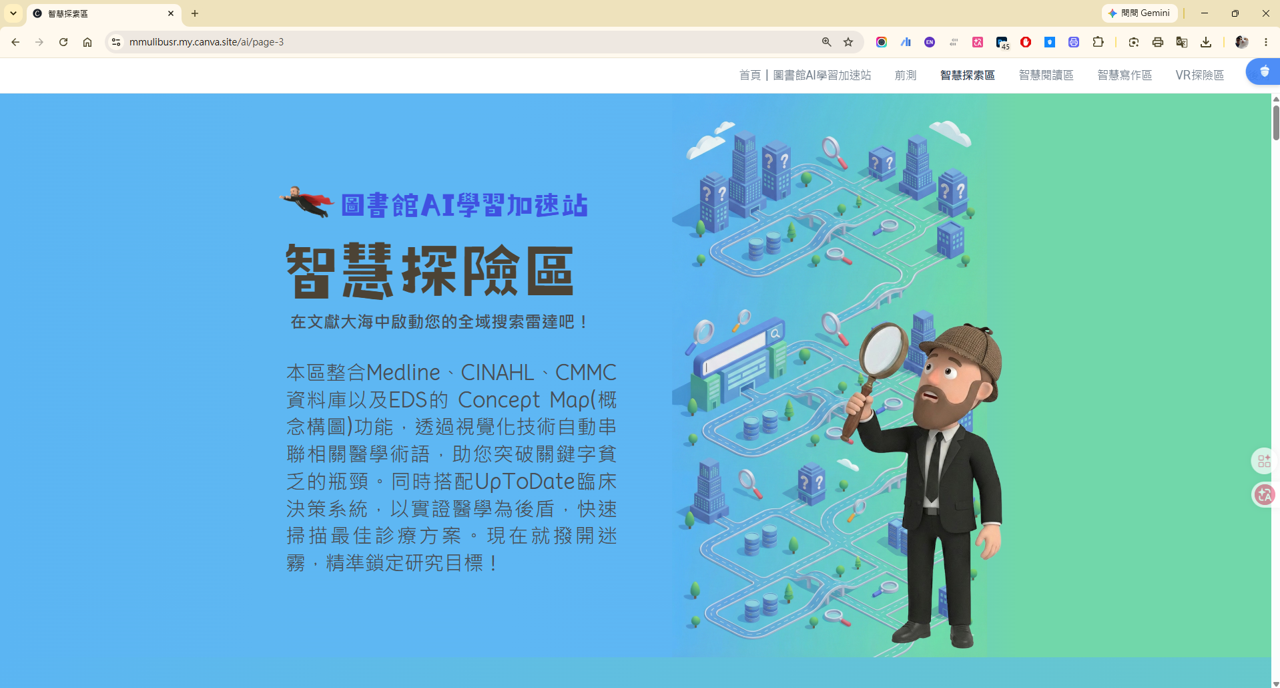Open the 智慧閱讀區 nav item
Viewport: 1280px width, 688px height.
pyautogui.click(x=1046, y=75)
